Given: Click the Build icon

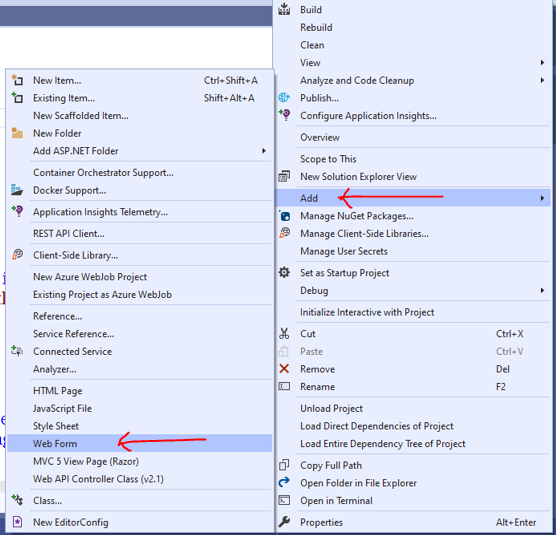Looking at the screenshot, I should (284, 10).
